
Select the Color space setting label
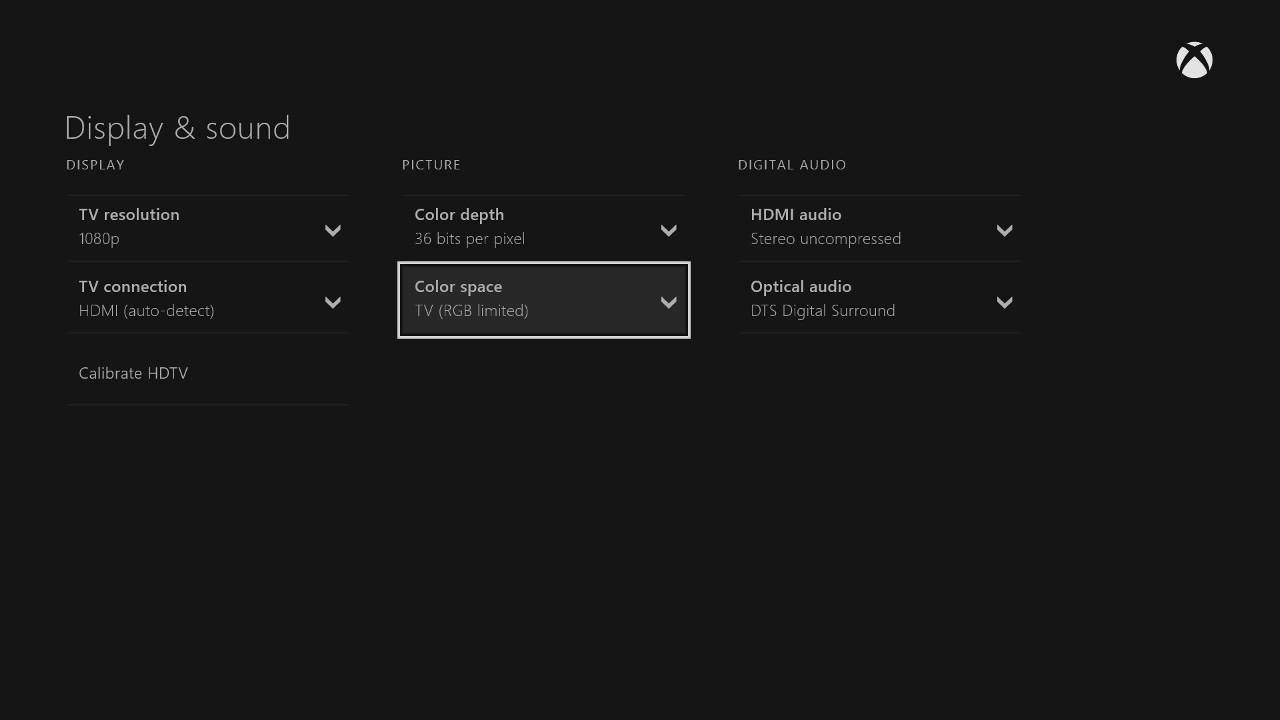[x=458, y=286]
